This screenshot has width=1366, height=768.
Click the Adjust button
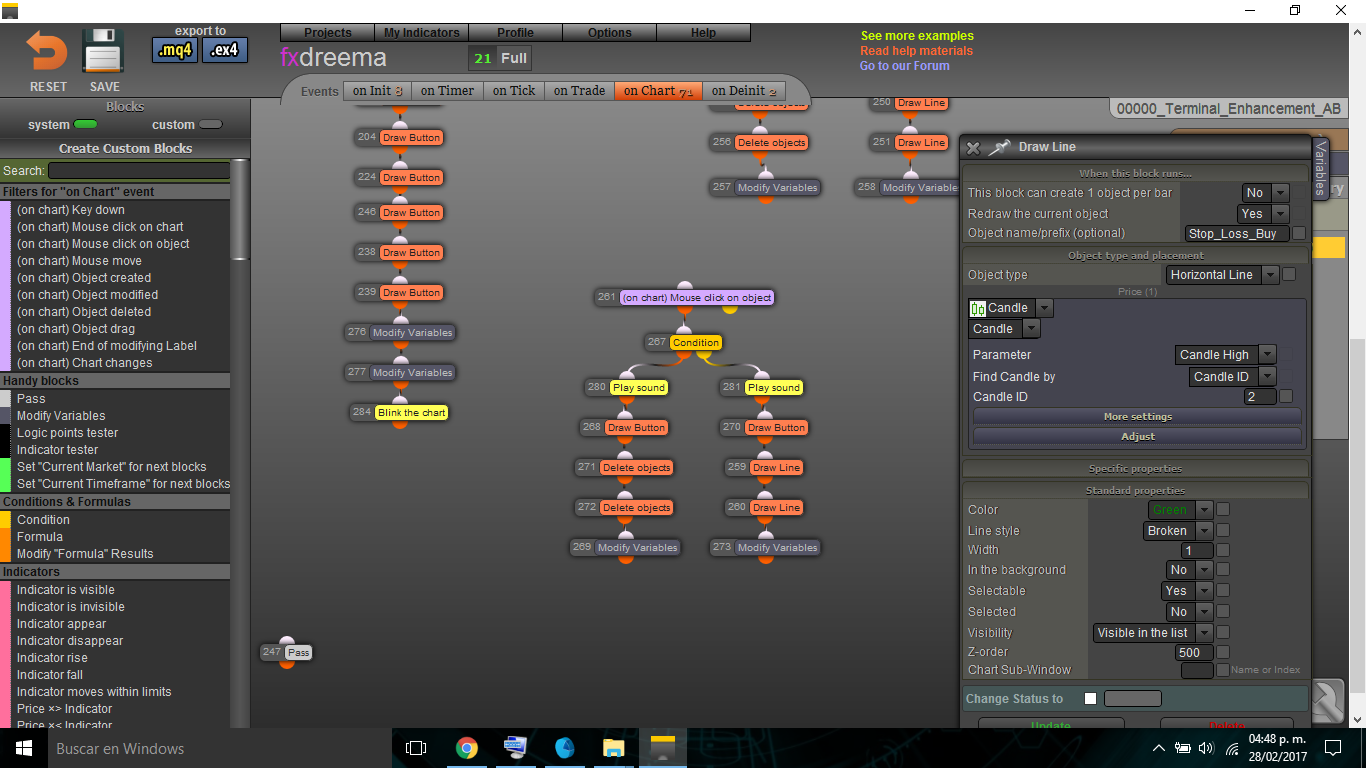click(x=1137, y=436)
